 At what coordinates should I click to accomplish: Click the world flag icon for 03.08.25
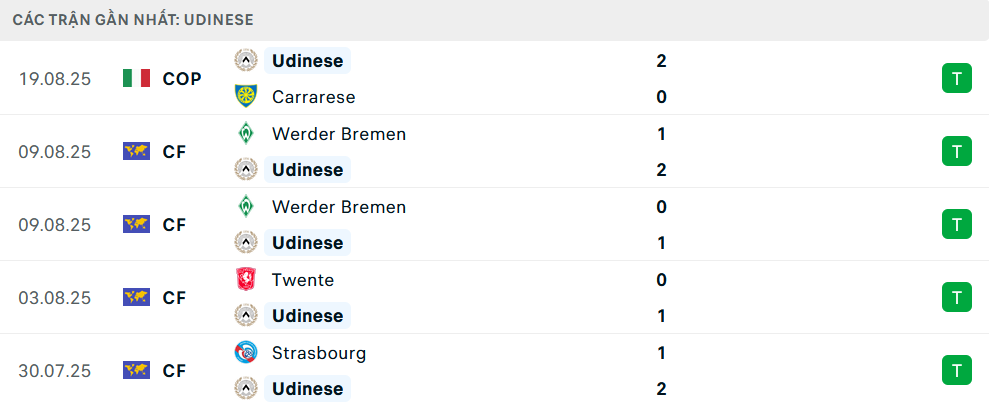136,298
